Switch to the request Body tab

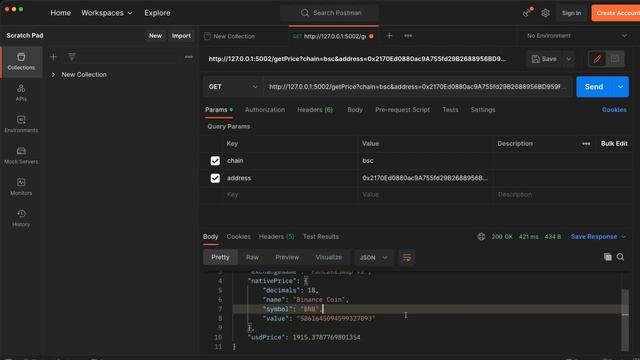(x=355, y=110)
